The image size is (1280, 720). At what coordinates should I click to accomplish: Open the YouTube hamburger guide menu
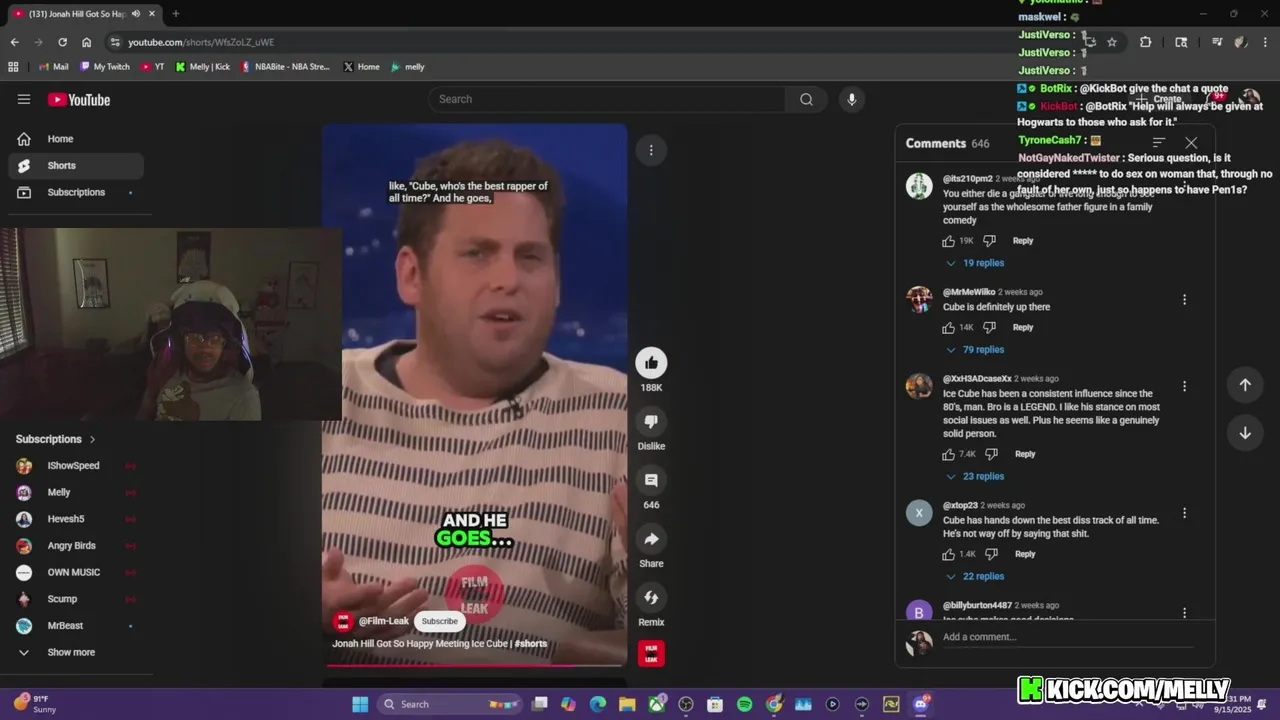pyautogui.click(x=24, y=99)
